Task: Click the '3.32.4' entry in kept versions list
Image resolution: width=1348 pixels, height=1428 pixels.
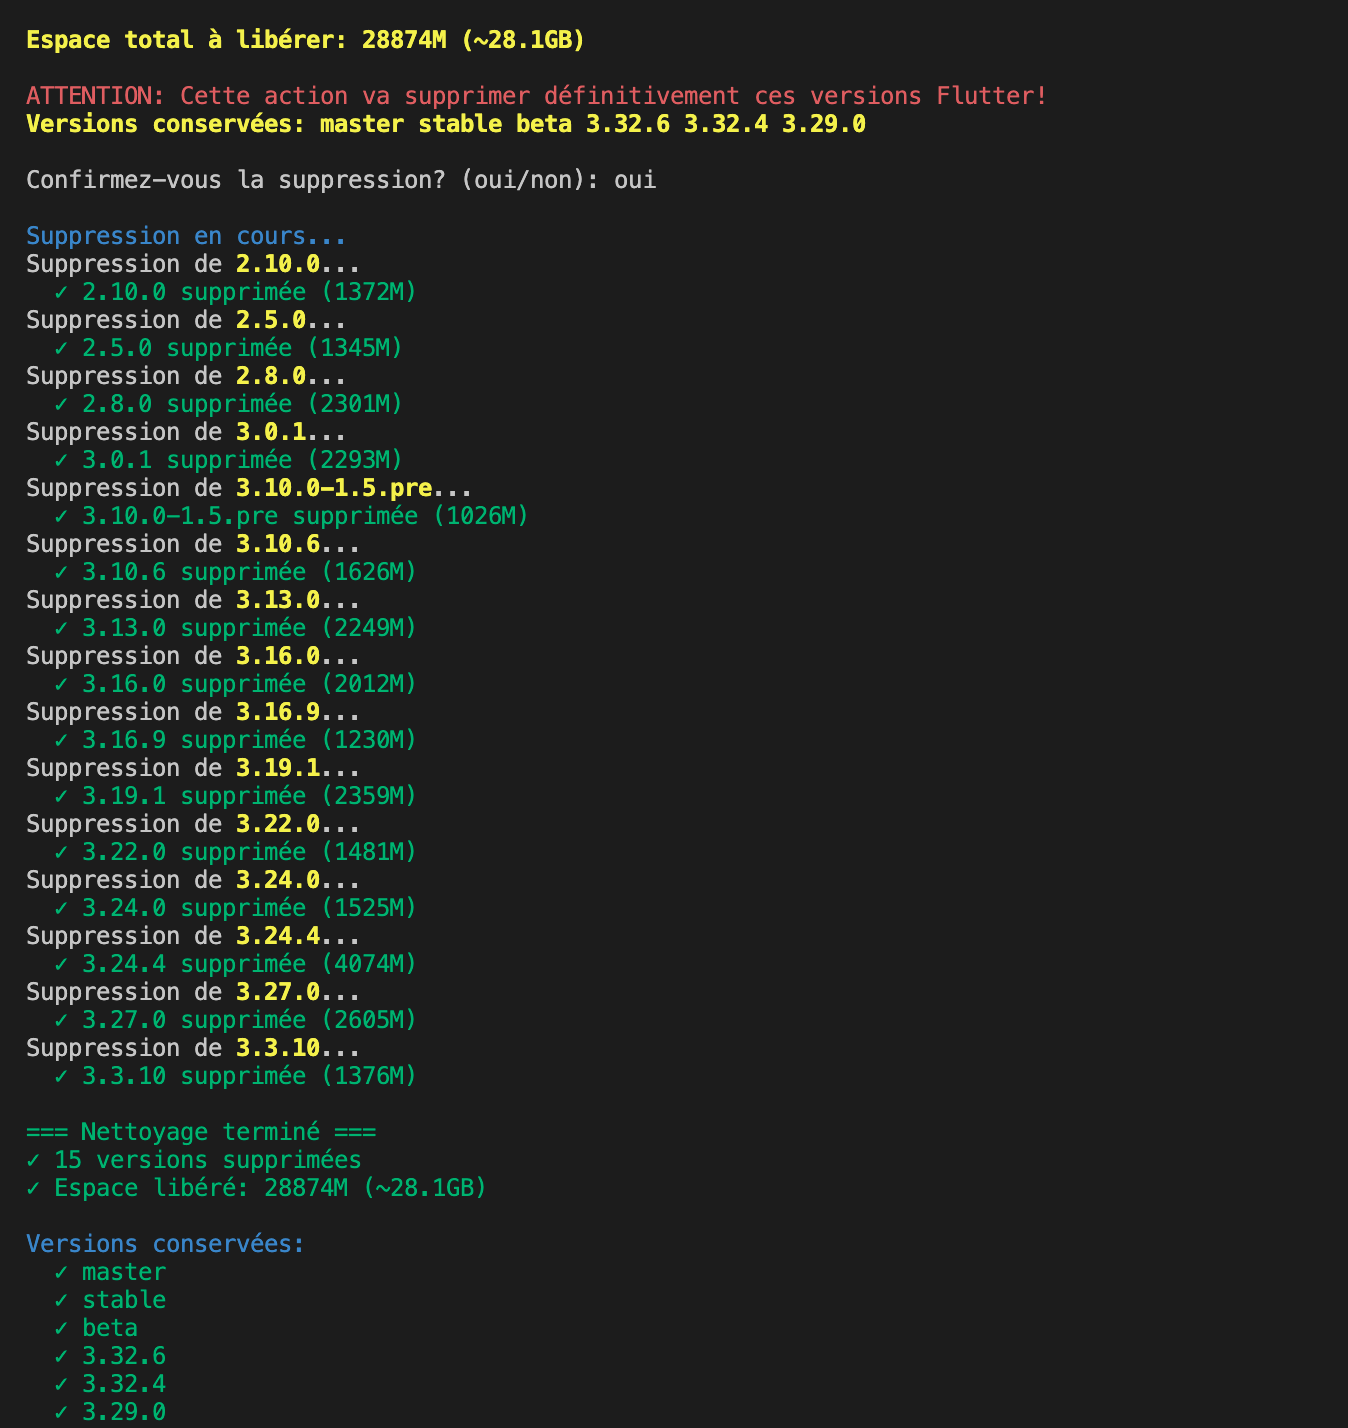Action: (110, 1384)
